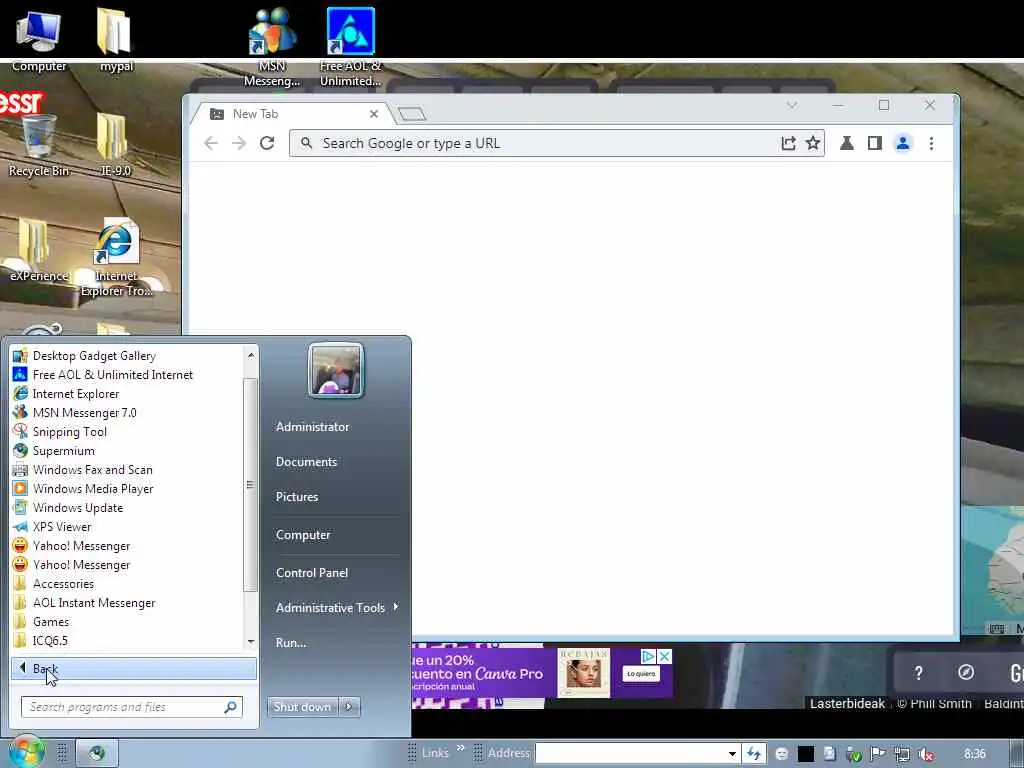This screenshot has width=1024, height=768.
Task: Click the Start menu search magnifier icon
Action: click(231, 707)
